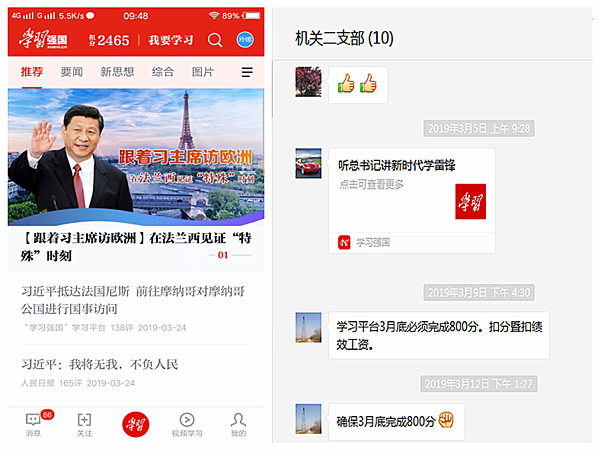The width and height of the screenshot is (600, 450).
Task: Click small 学习强国 source icon on card
Action: (344, 242)
